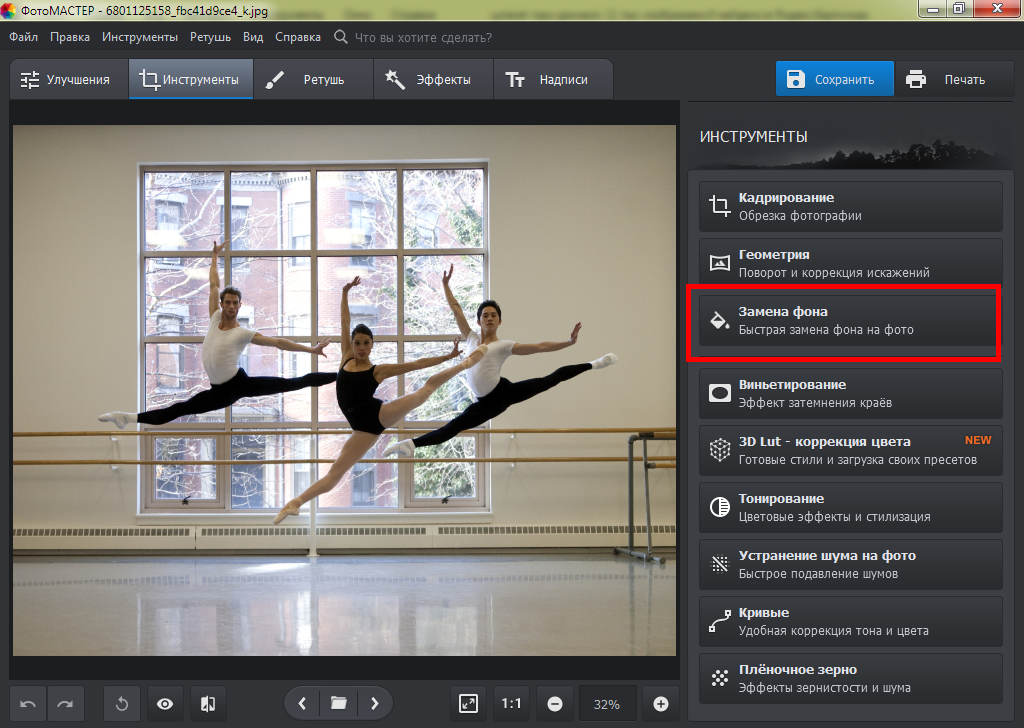Go to the next photo arrow
This screenshot has height=728, width=1024.
(x=374, y=704)
